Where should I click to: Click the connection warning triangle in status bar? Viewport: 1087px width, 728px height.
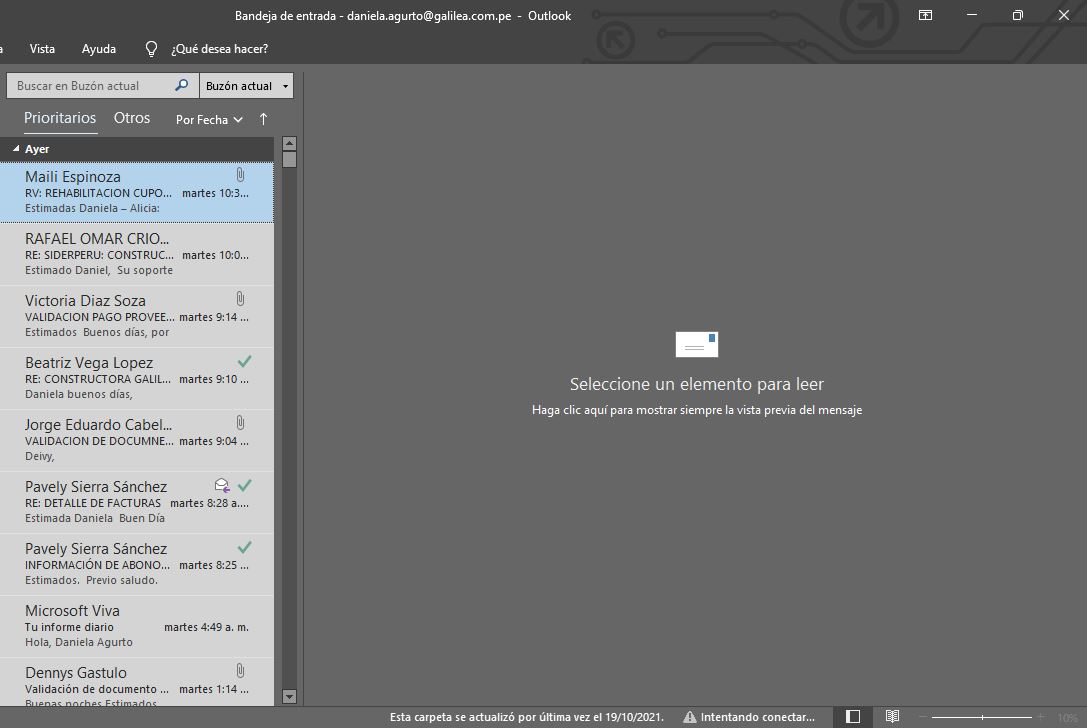(690, 717)
